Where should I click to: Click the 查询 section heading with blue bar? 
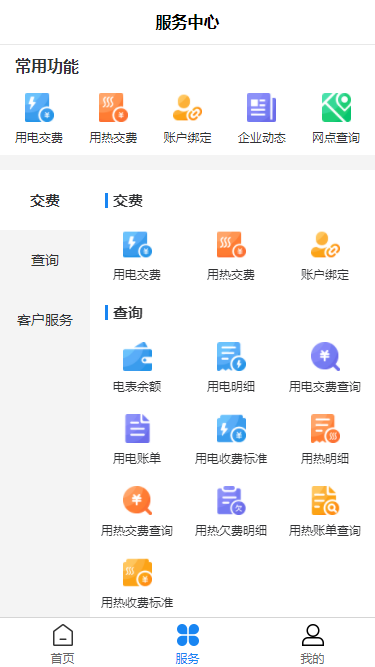pyautogui.click(x=124, y=313)
